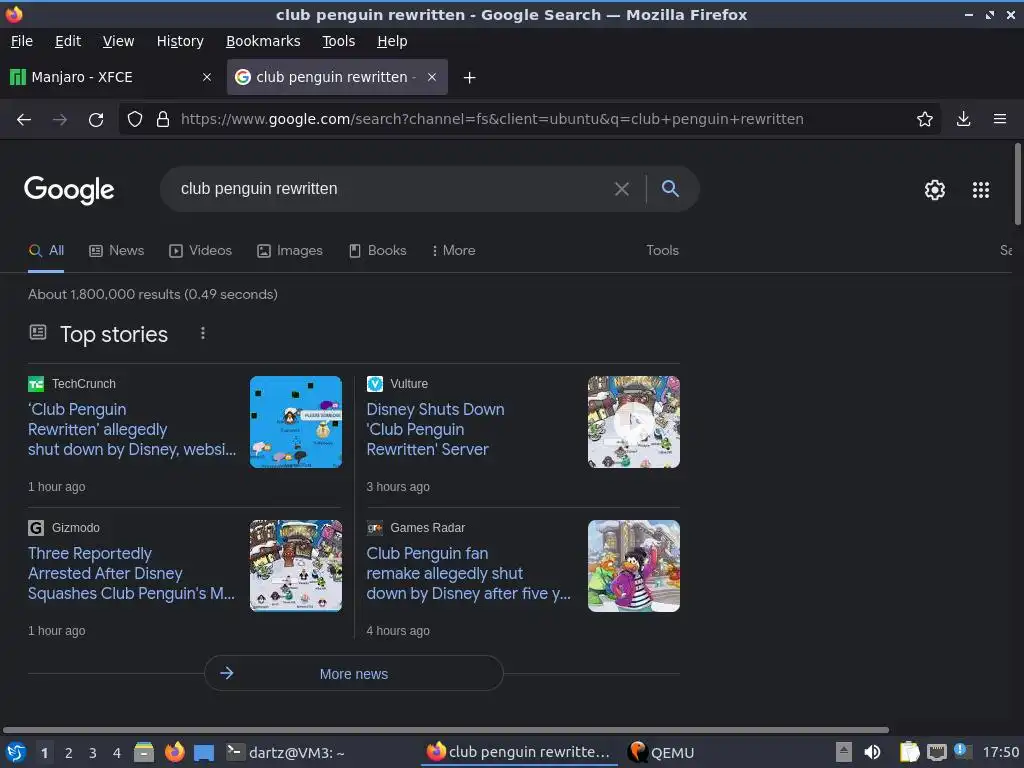Image resolution: width=1024 pixels, height=768 pixels.
Task: Click the browser forward arrow
Action: point(59,120)
